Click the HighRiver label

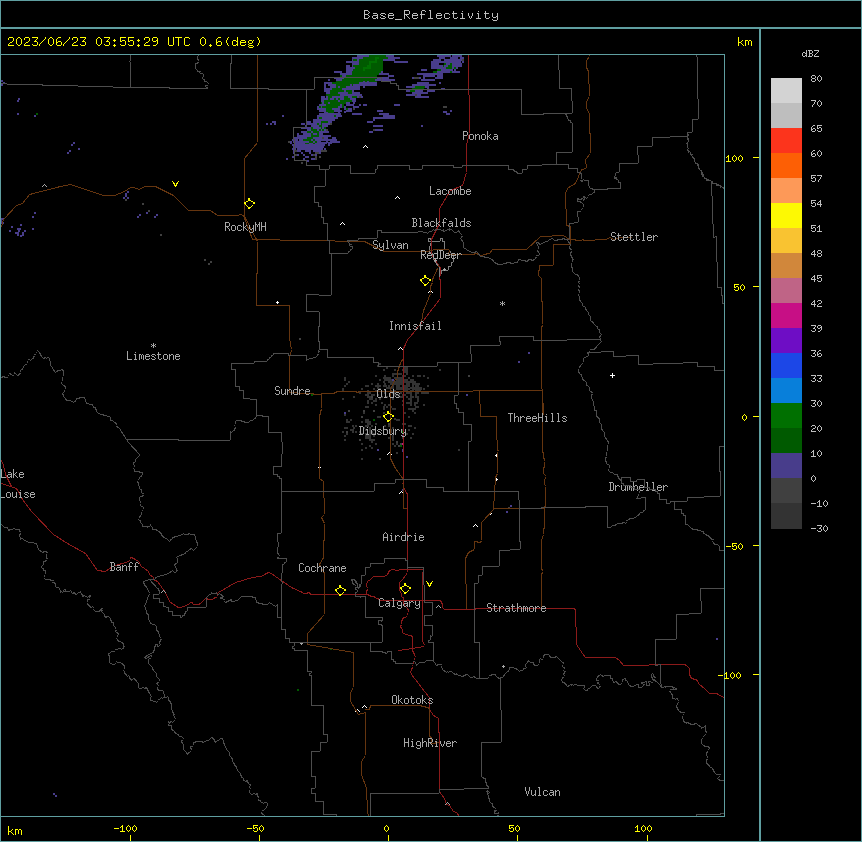[430, 743]
